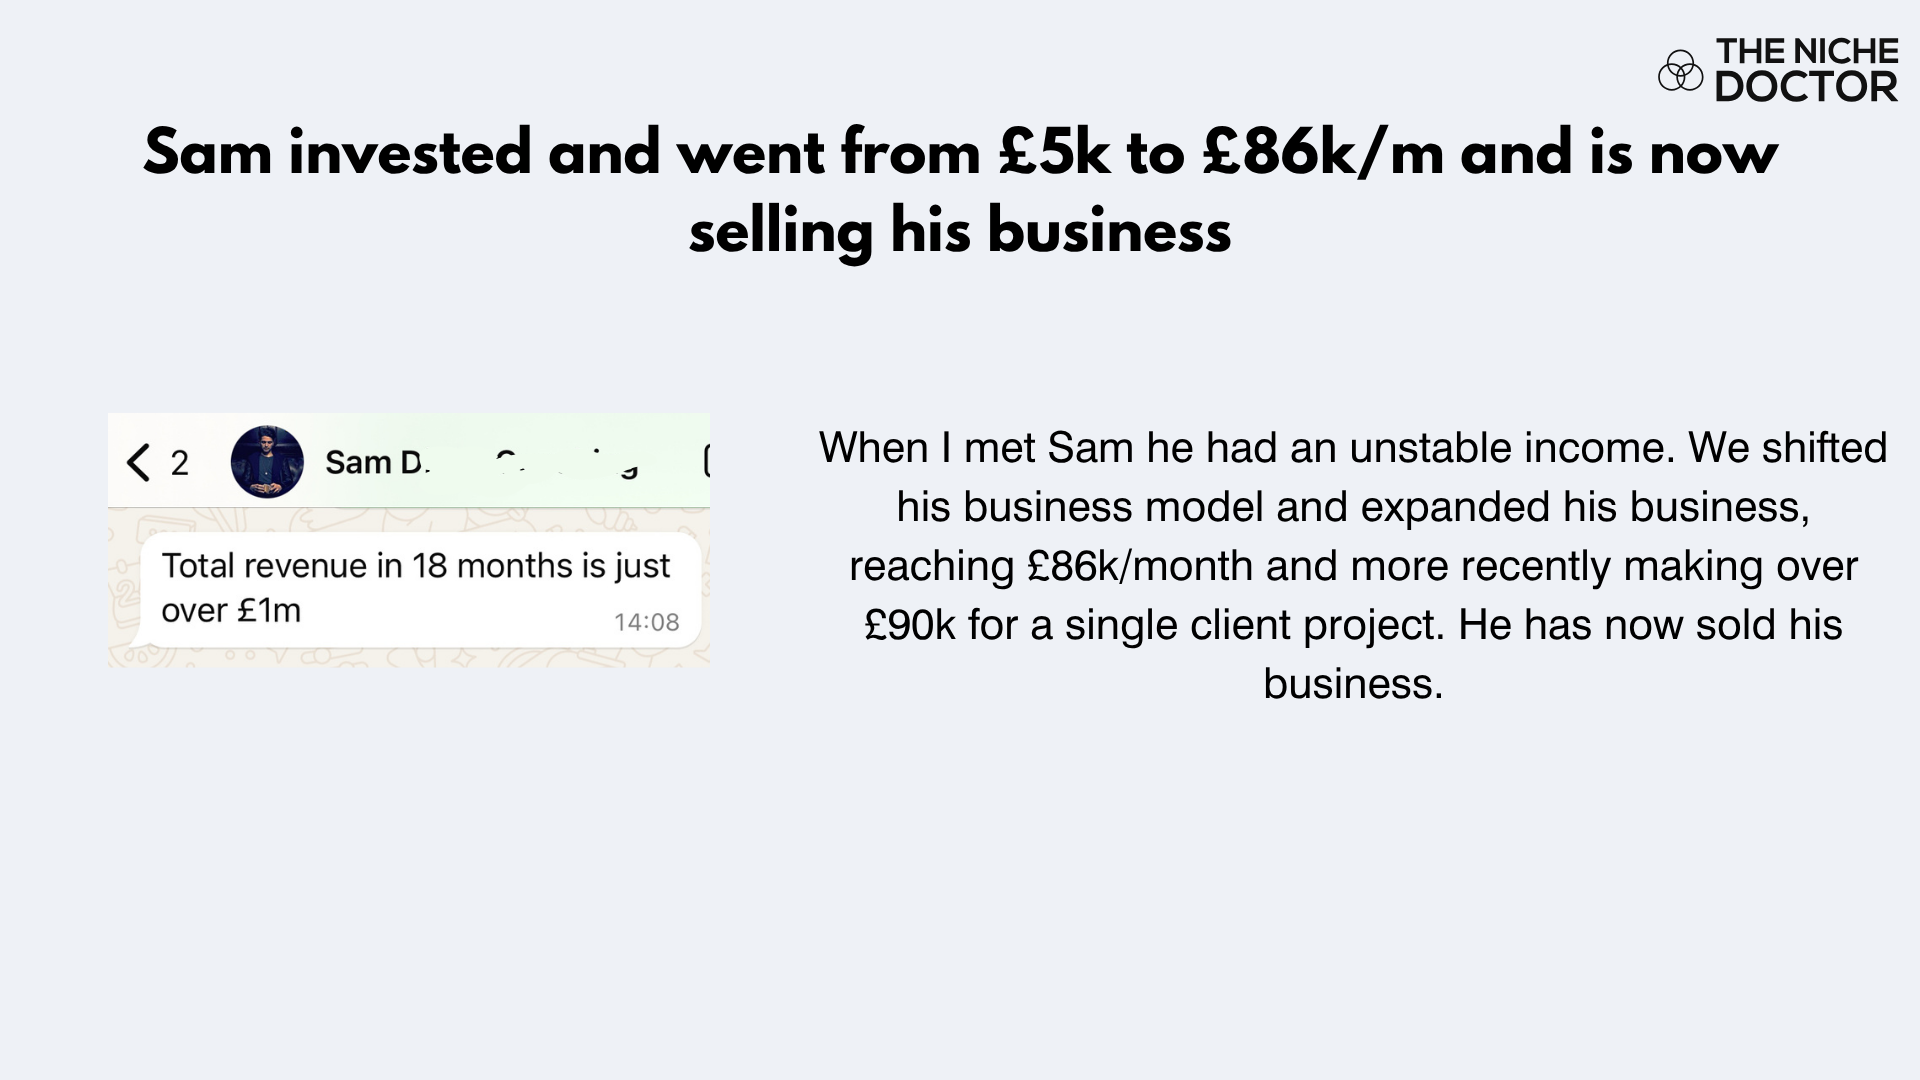Click £5k in the slide headline
Screen dimensions: 1920x1080
tap(1053, 153)
